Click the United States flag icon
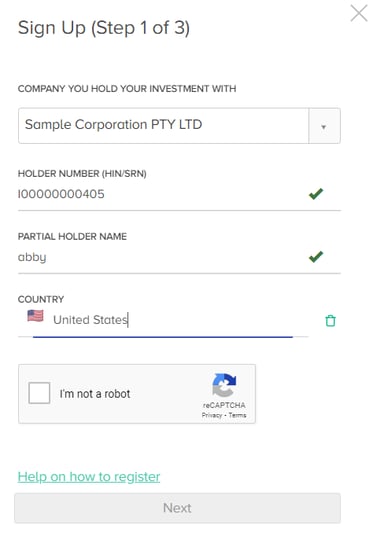The image size is (388, 551). (35, 316)
